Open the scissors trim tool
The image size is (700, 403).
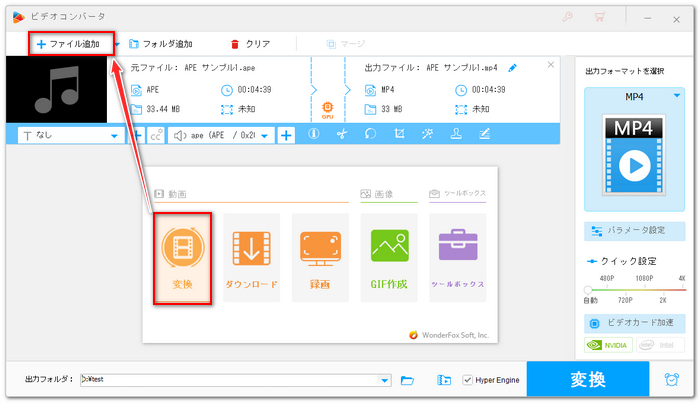[342, 133]
